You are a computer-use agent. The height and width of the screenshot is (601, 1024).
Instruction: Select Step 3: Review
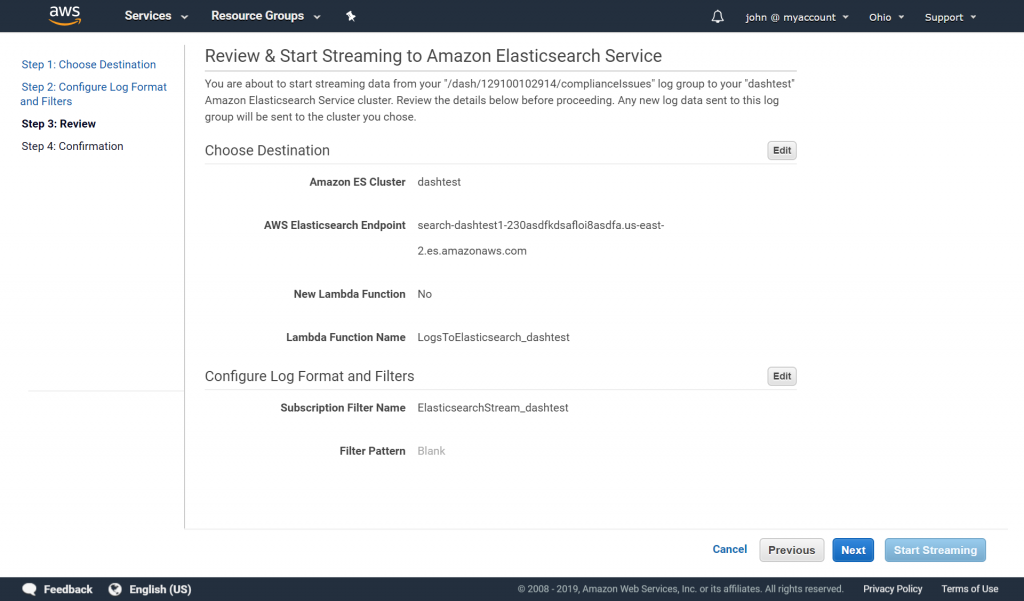(59, 123)
